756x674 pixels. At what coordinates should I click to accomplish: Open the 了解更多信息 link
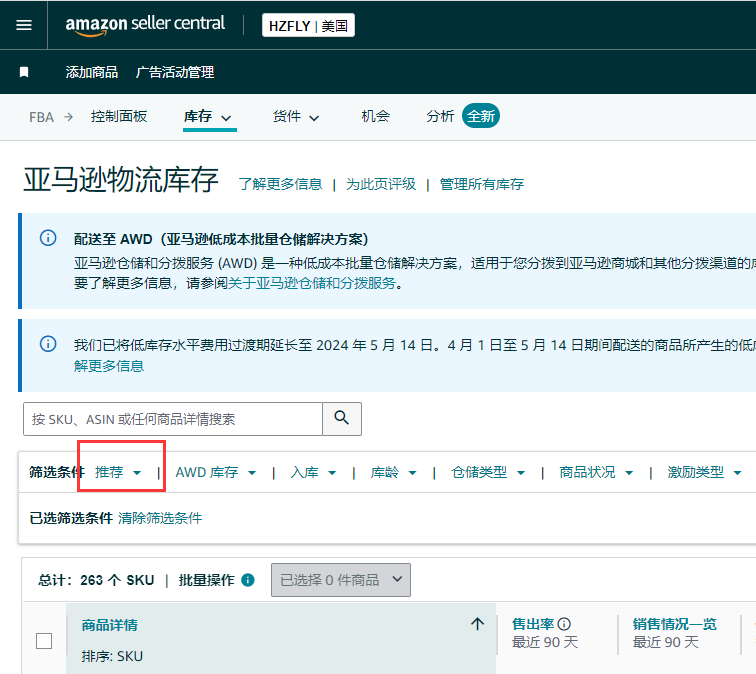280,184
